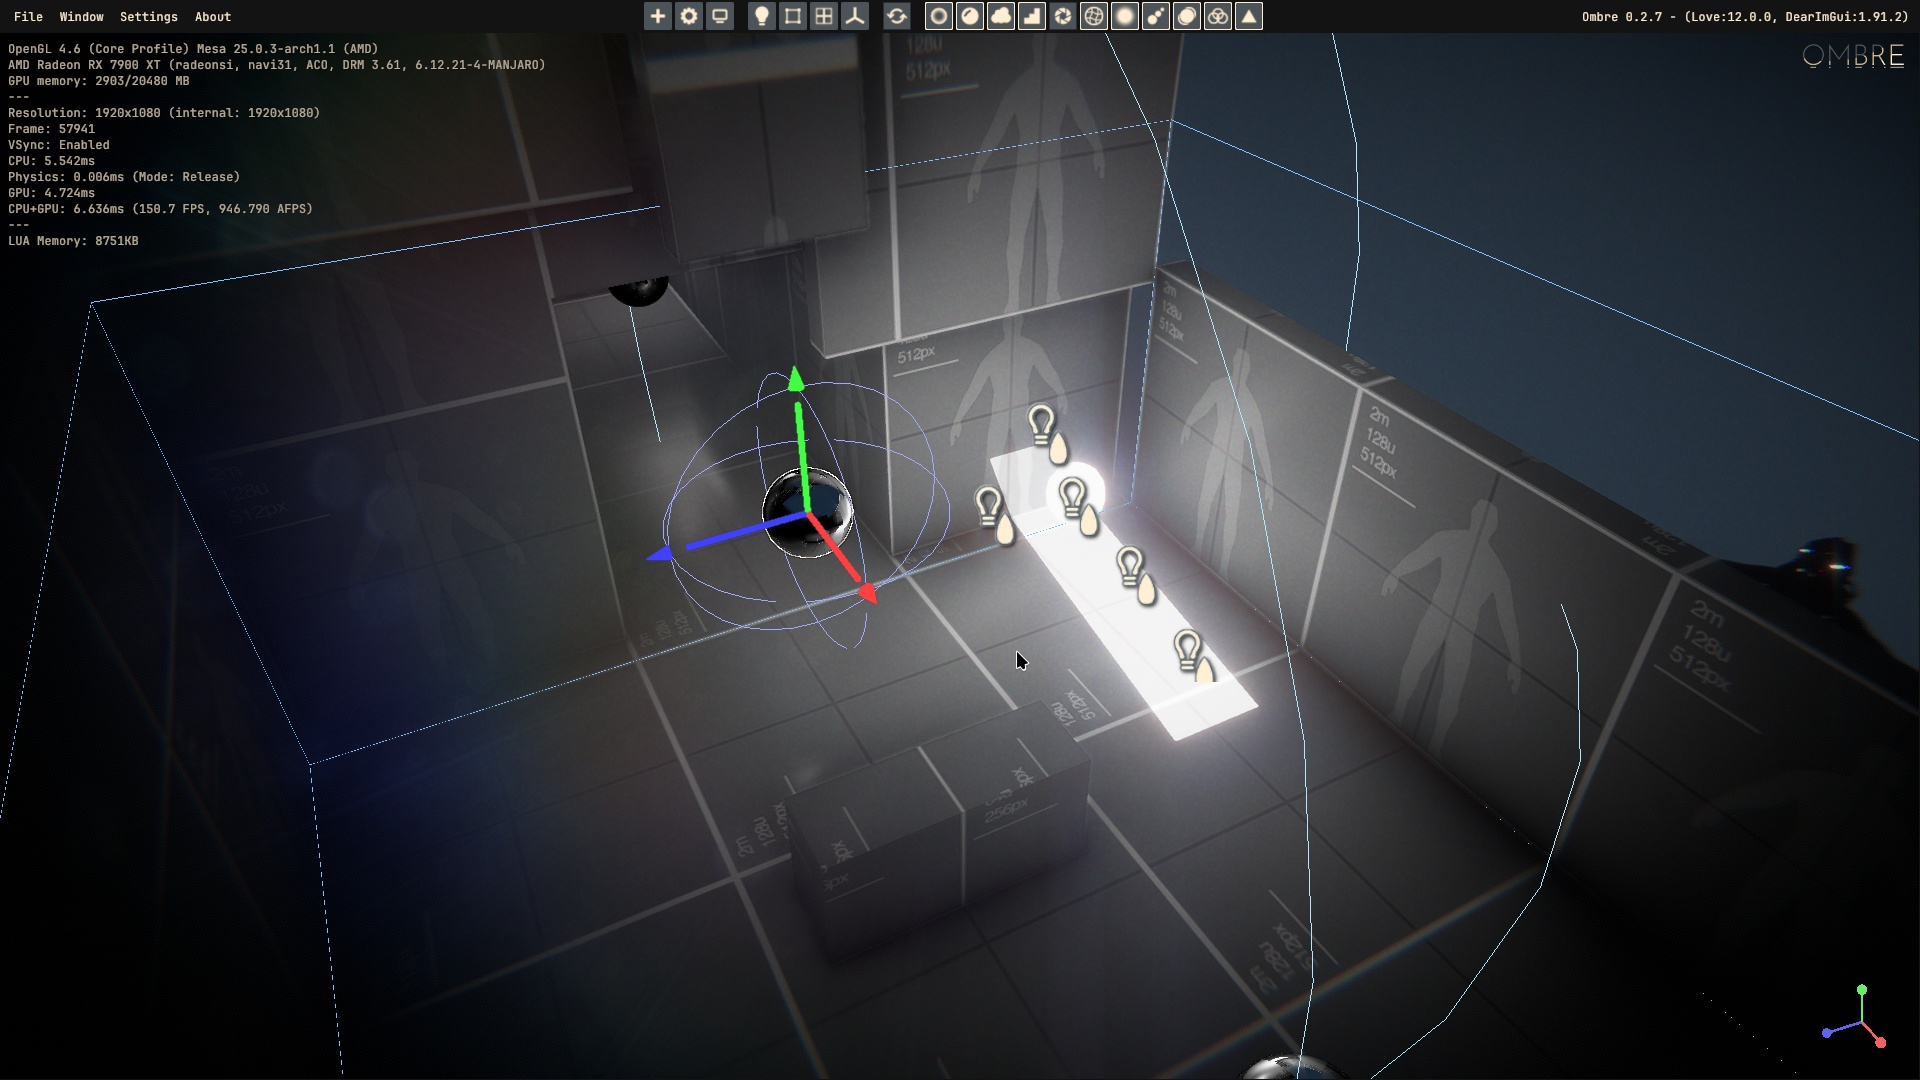Toggle the glowing bloom circle icon

coord(1125,16)
